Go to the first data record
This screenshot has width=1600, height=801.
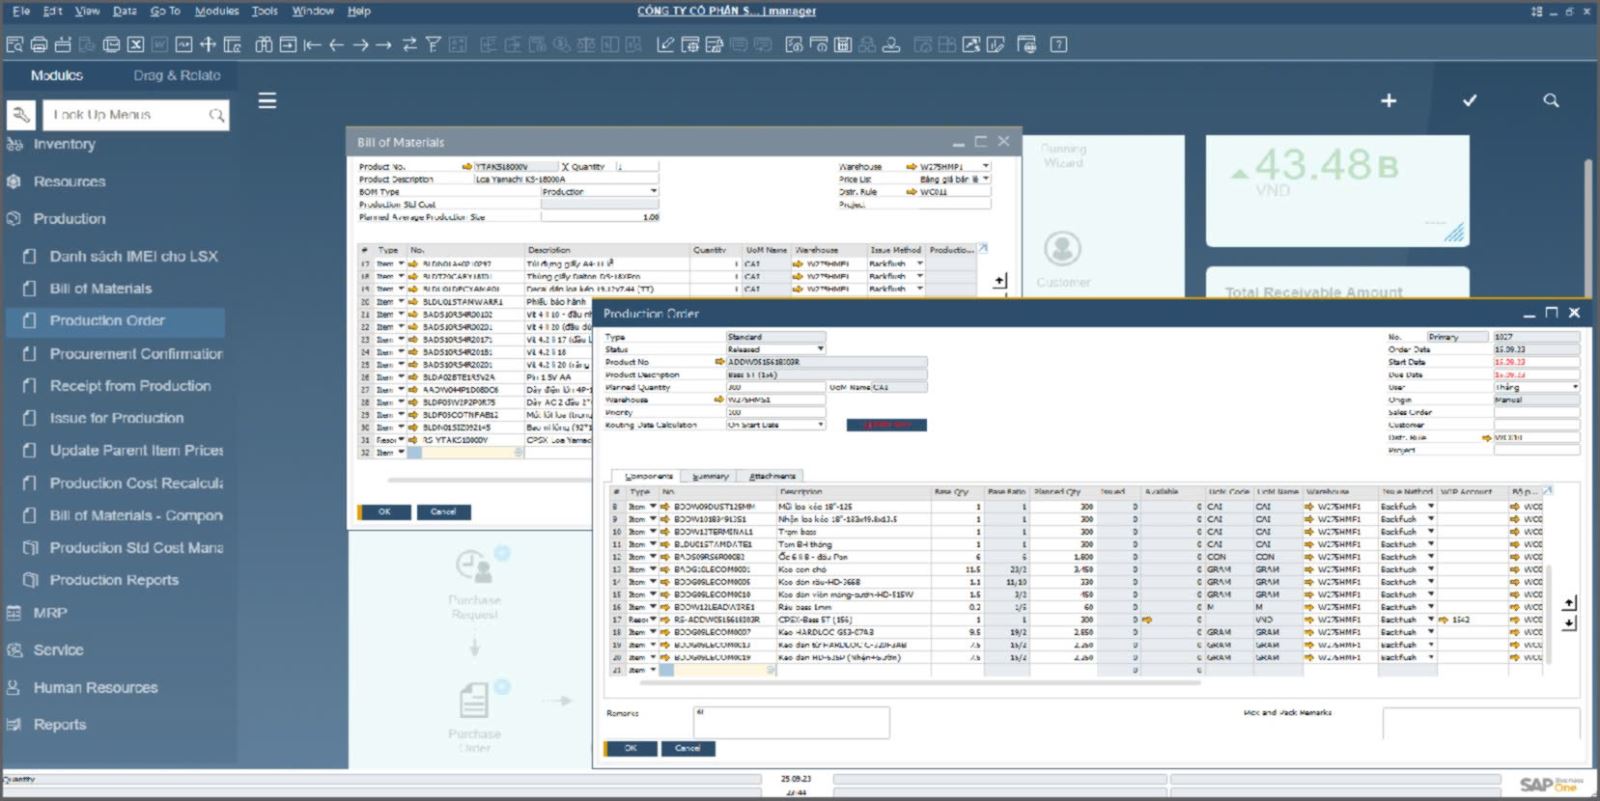[312, 44]
